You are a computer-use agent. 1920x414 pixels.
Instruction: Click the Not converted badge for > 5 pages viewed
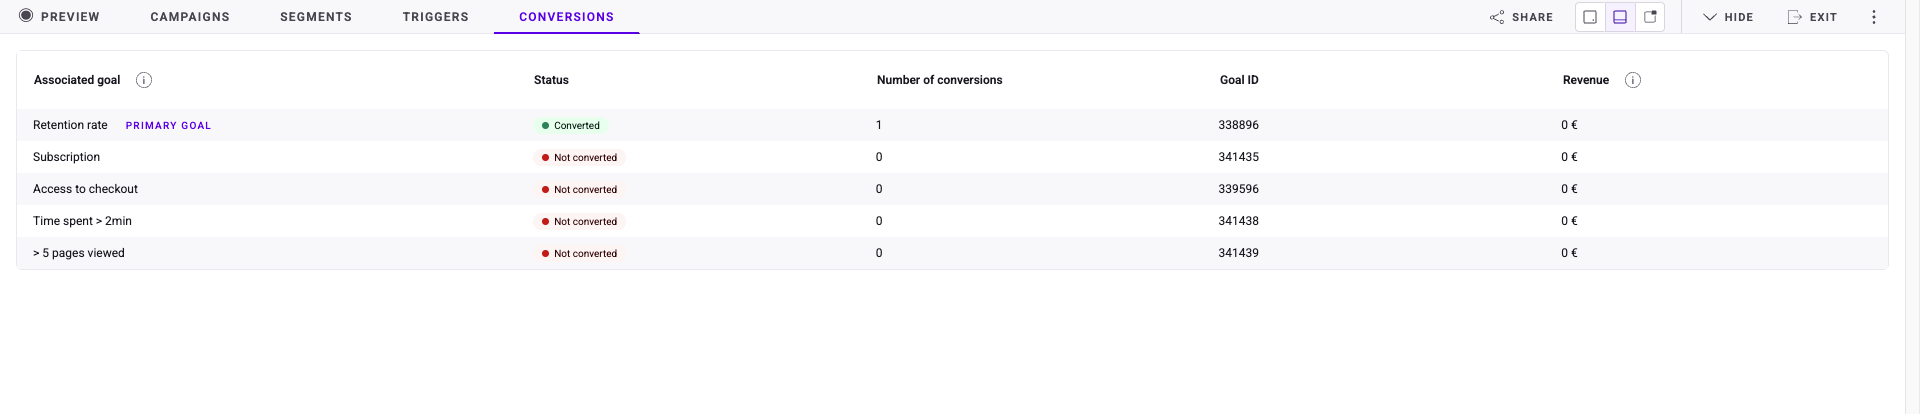(x=579, y=254)
